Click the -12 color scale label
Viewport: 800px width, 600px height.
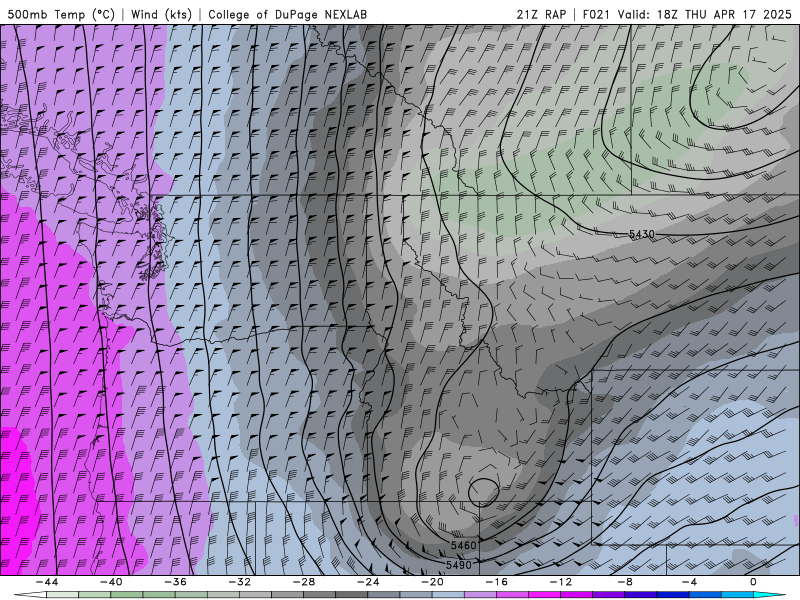coord(561,582)
